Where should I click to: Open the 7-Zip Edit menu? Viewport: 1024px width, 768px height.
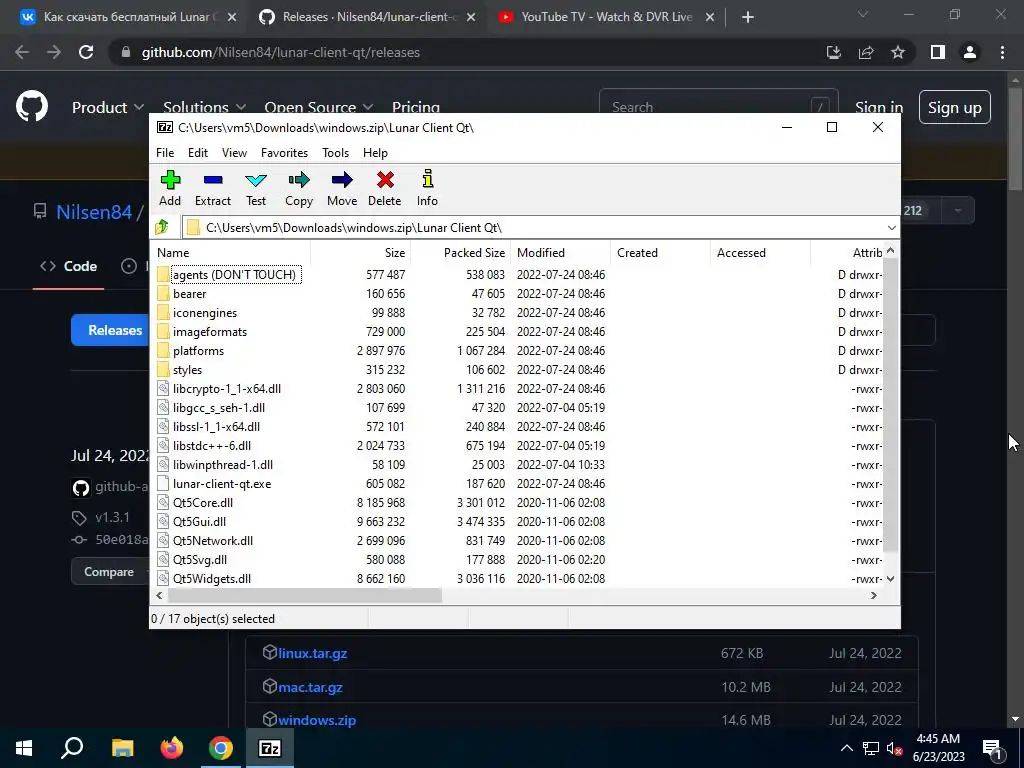198,153
